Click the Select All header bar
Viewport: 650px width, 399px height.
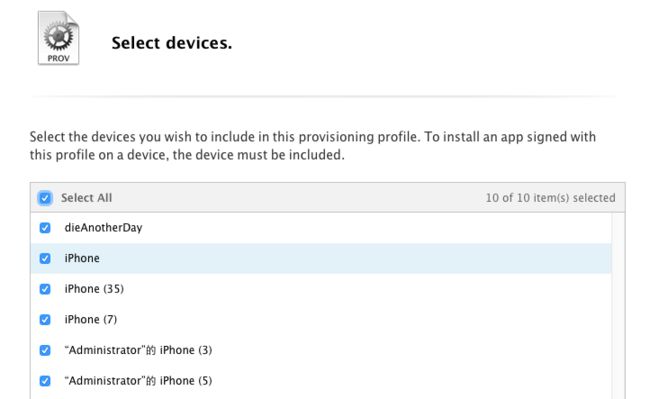[x=327, y=198]
